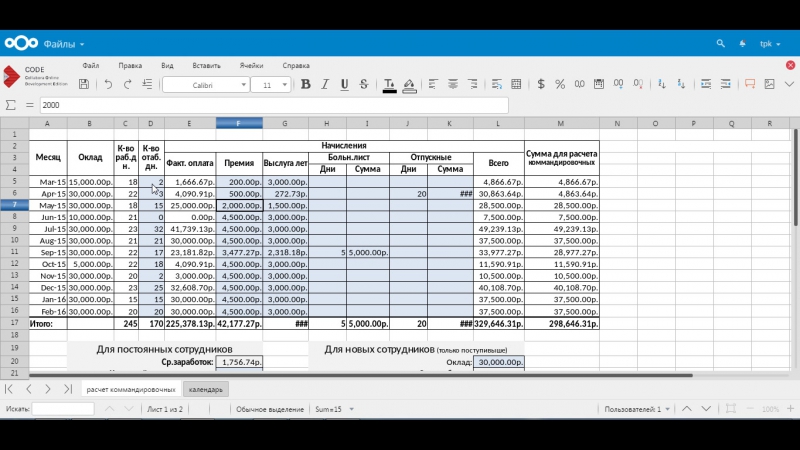Apply font color with black swatch
Screen dimensions: 800x450
click(x=389, y=86)
